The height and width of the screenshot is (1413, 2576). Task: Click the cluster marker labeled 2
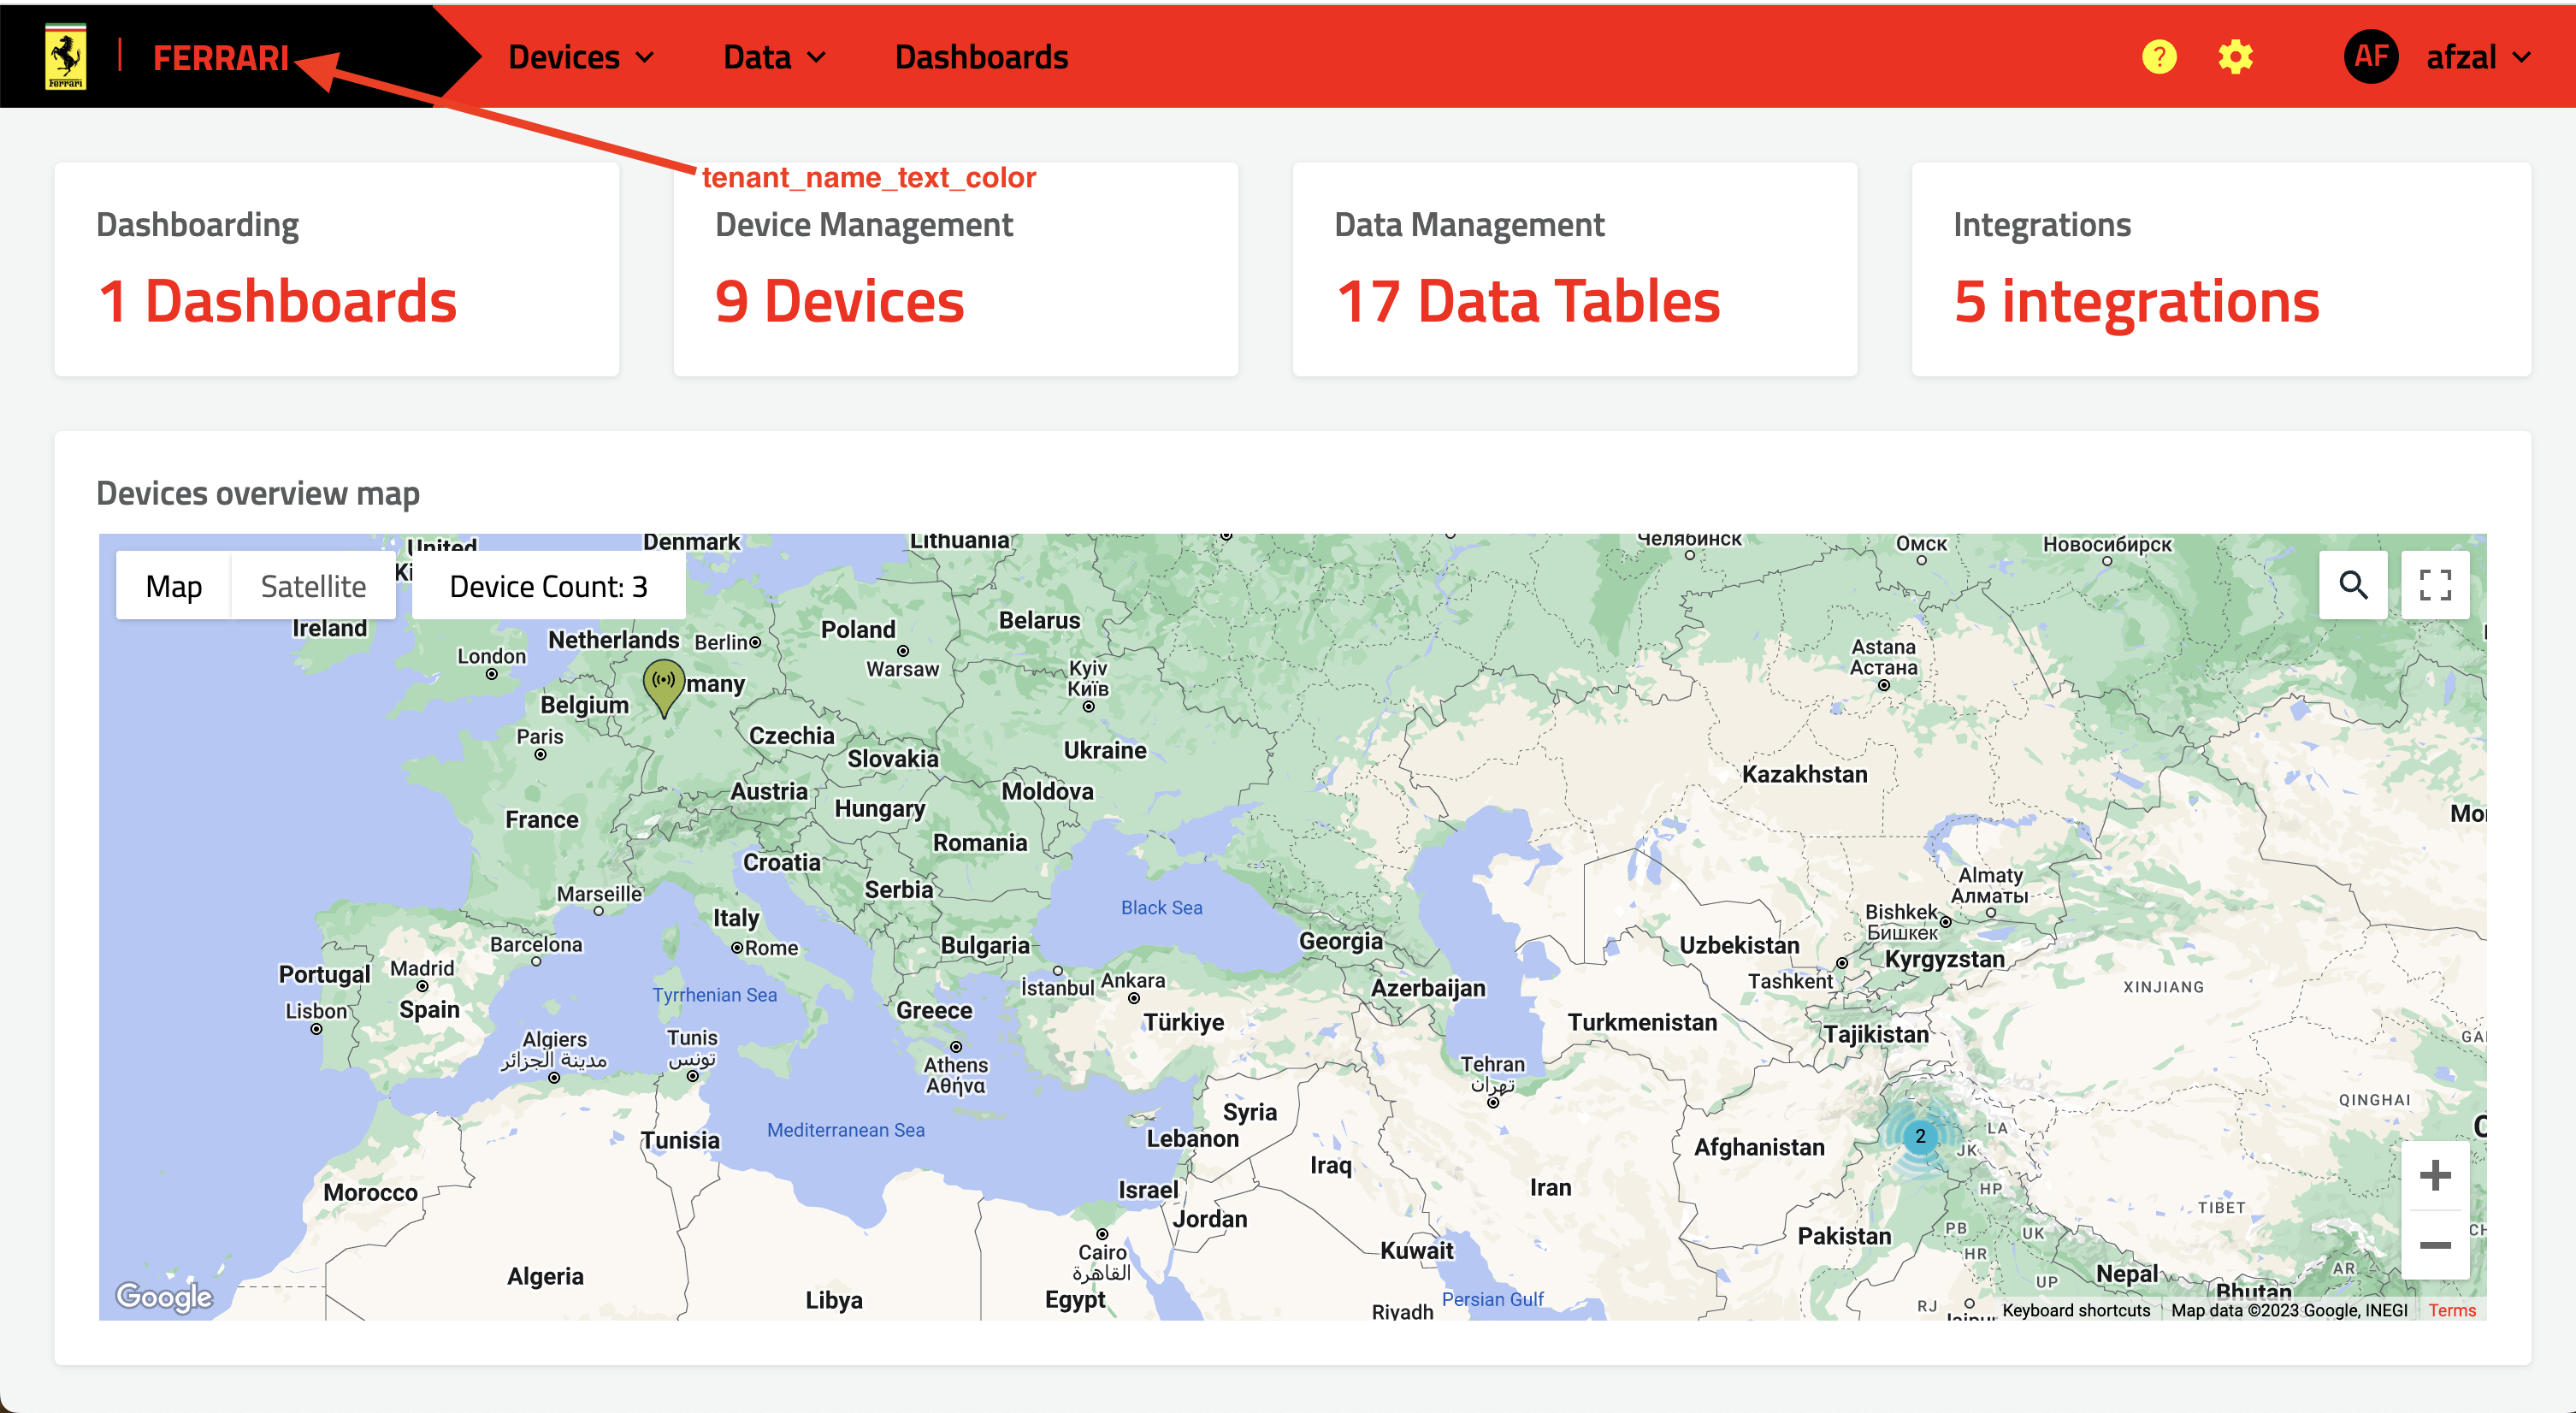coord(1920,1136)
